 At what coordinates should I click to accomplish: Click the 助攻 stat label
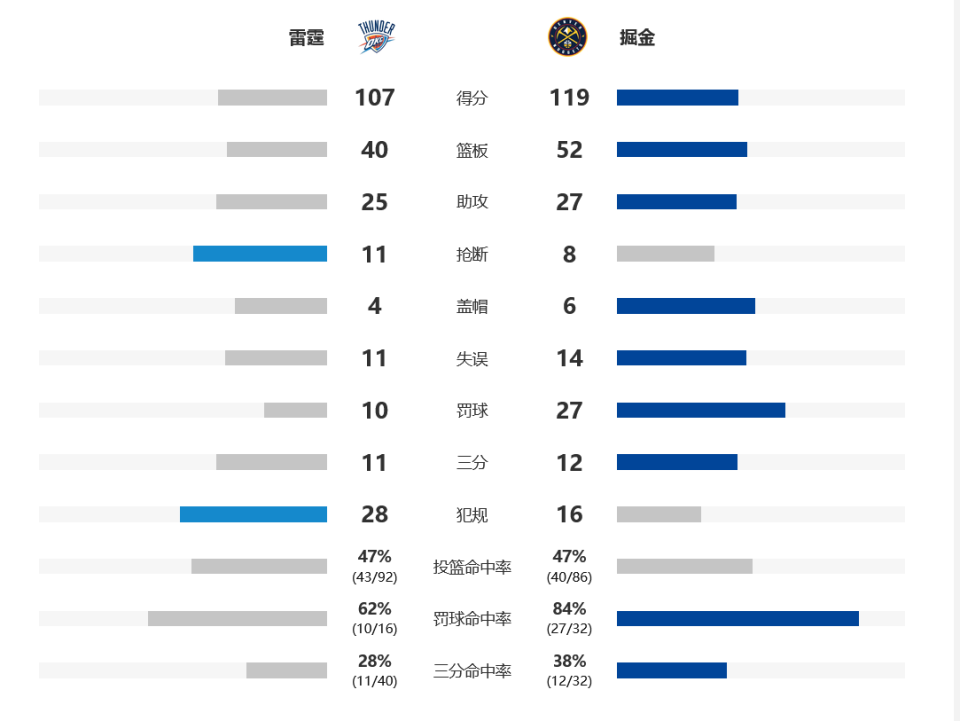point(472,202)
